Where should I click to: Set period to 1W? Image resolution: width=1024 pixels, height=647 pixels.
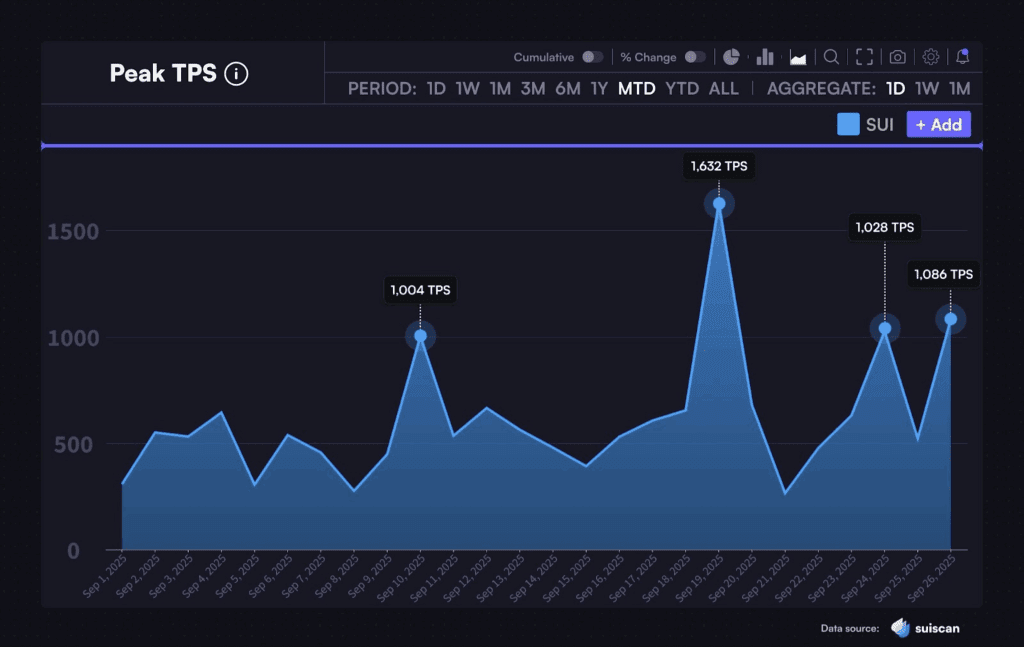click(468, 88)
